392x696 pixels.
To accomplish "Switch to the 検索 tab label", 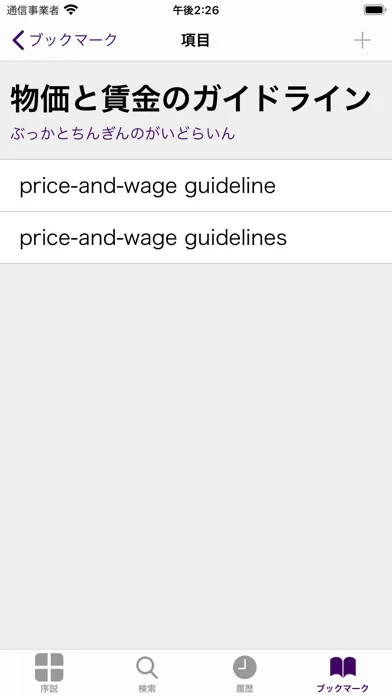I will (147, 688).
